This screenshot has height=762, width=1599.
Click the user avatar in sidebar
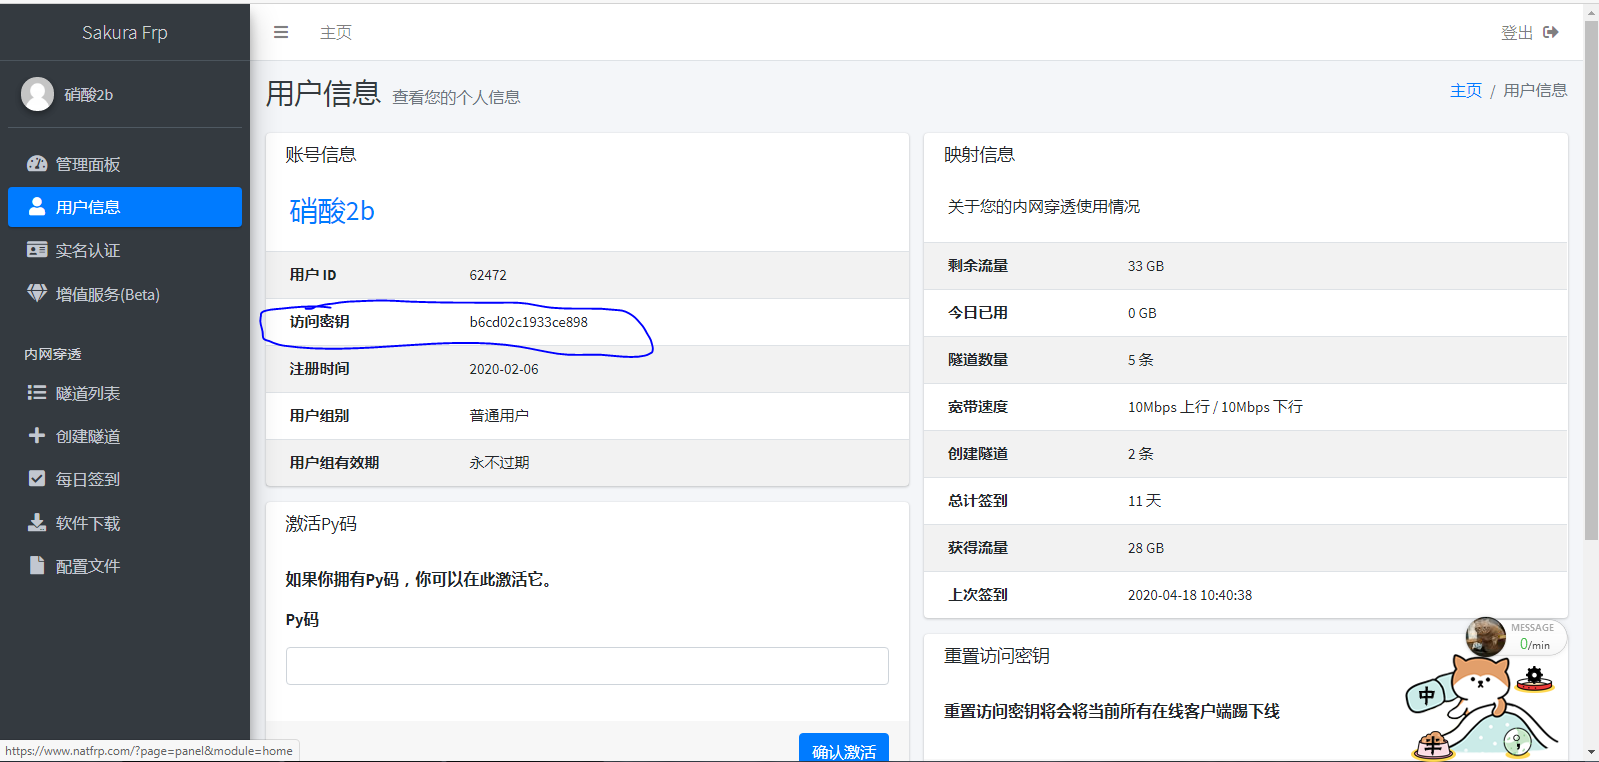(x=38, y=94)
